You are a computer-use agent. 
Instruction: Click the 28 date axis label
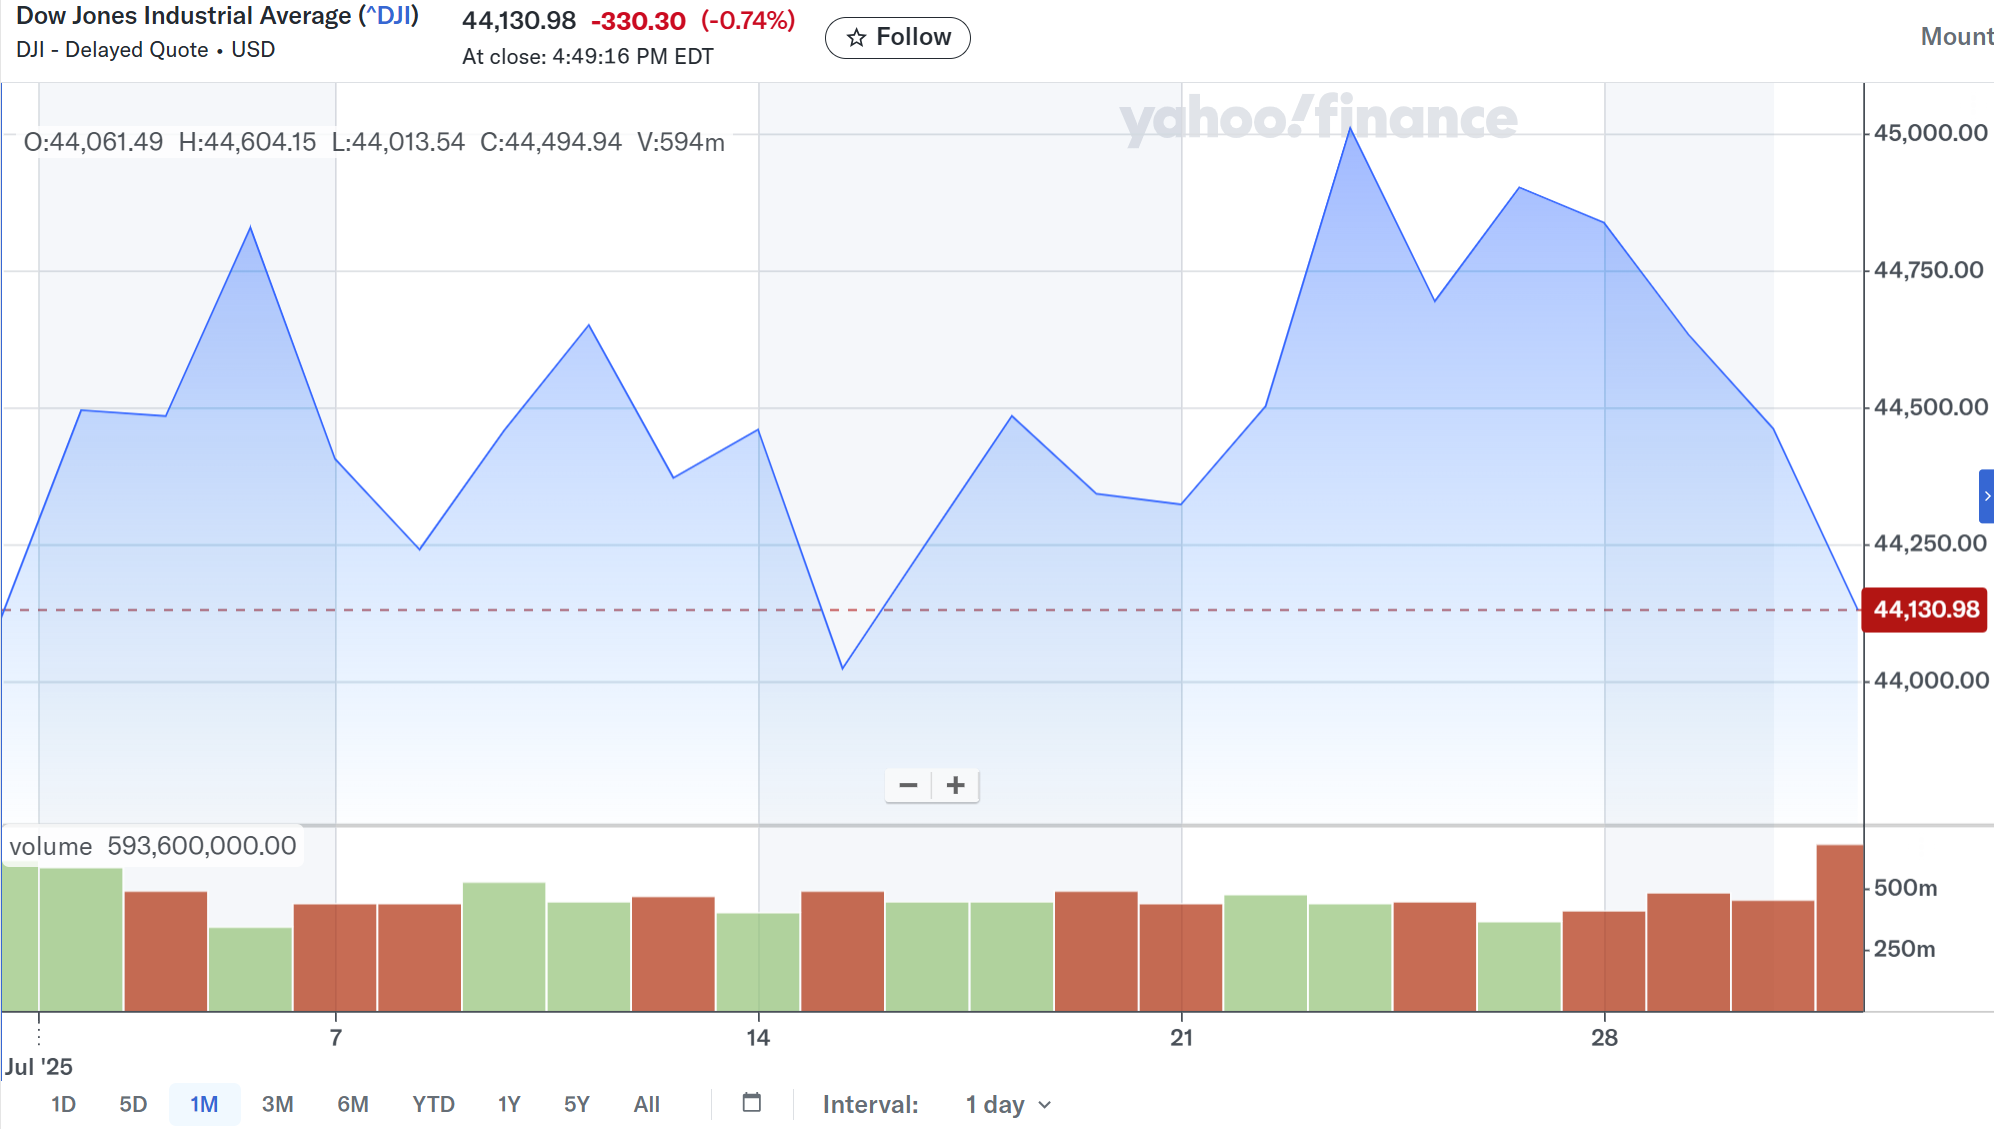click(1605, 1038)
